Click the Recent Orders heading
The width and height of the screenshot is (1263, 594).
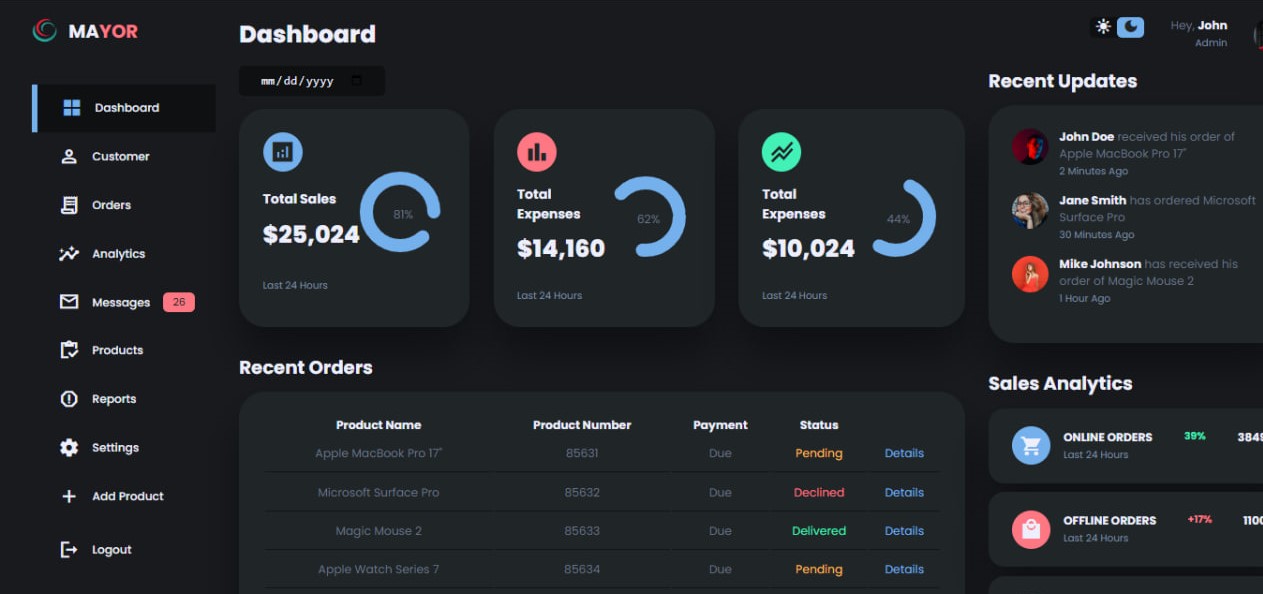tap(305, 367)
